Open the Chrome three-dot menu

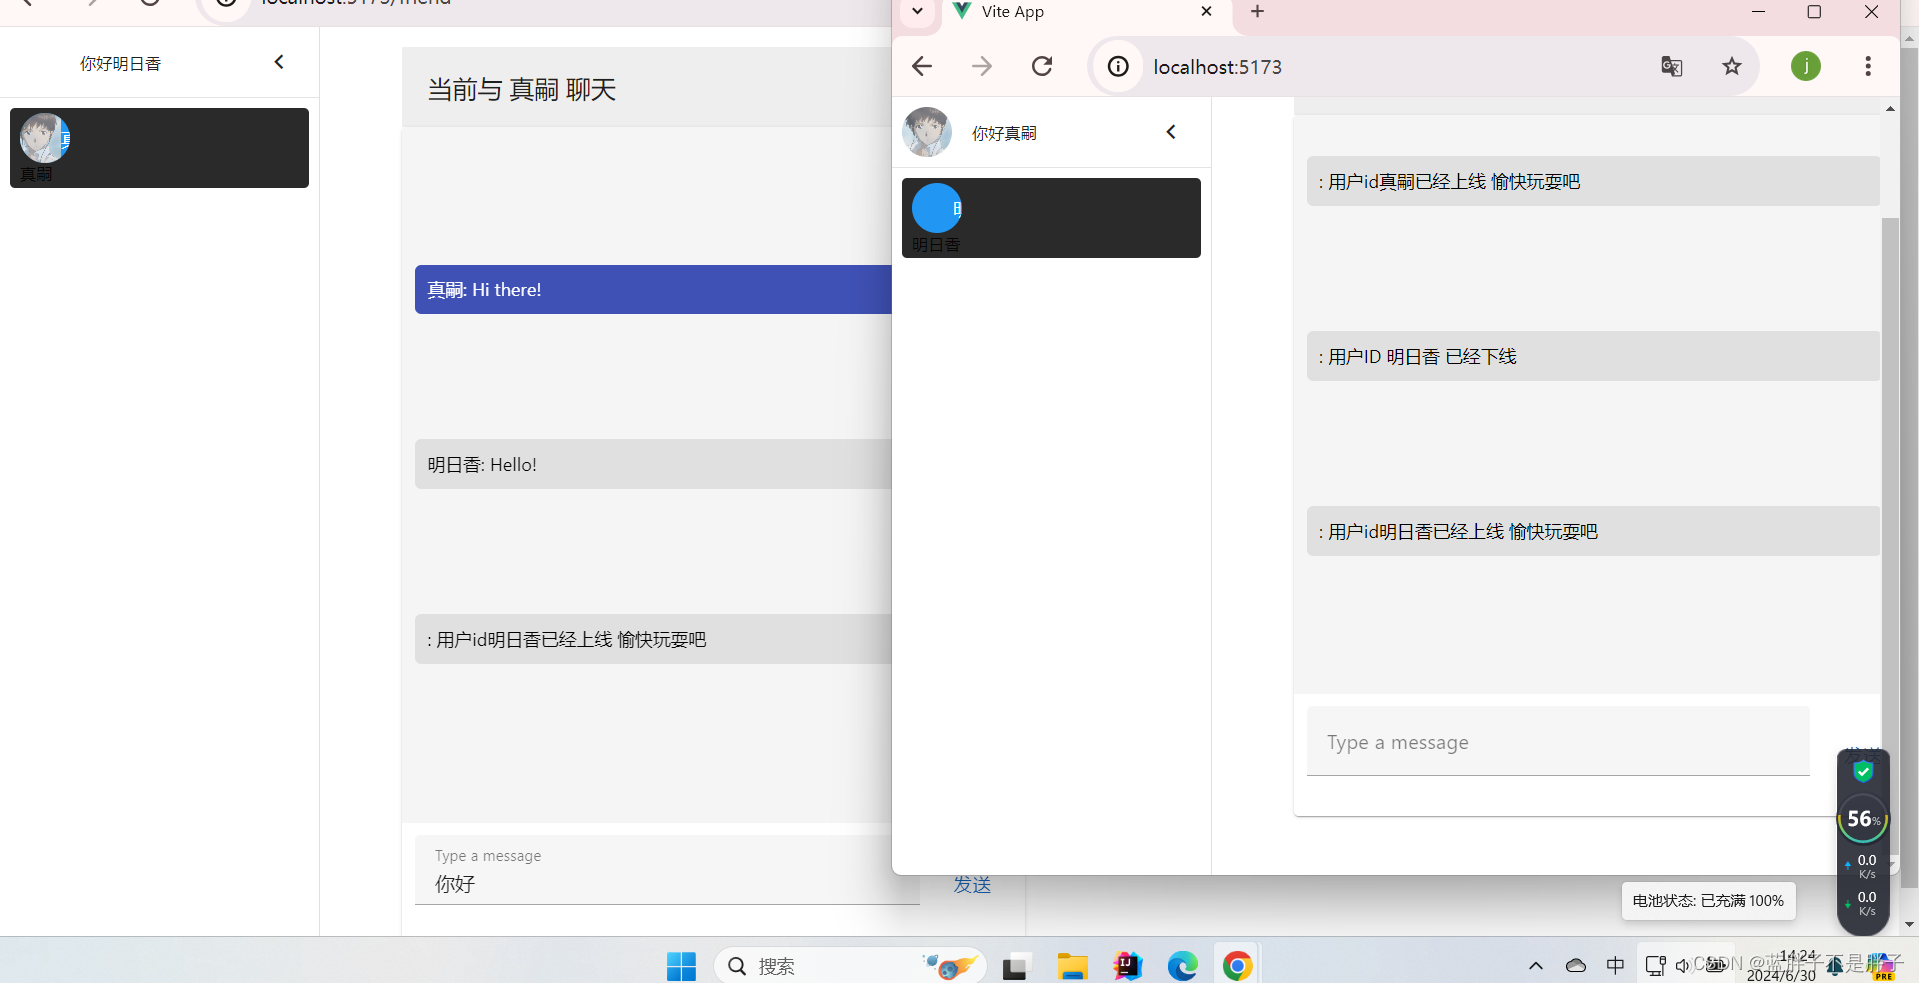click(x=1868, y=66)
